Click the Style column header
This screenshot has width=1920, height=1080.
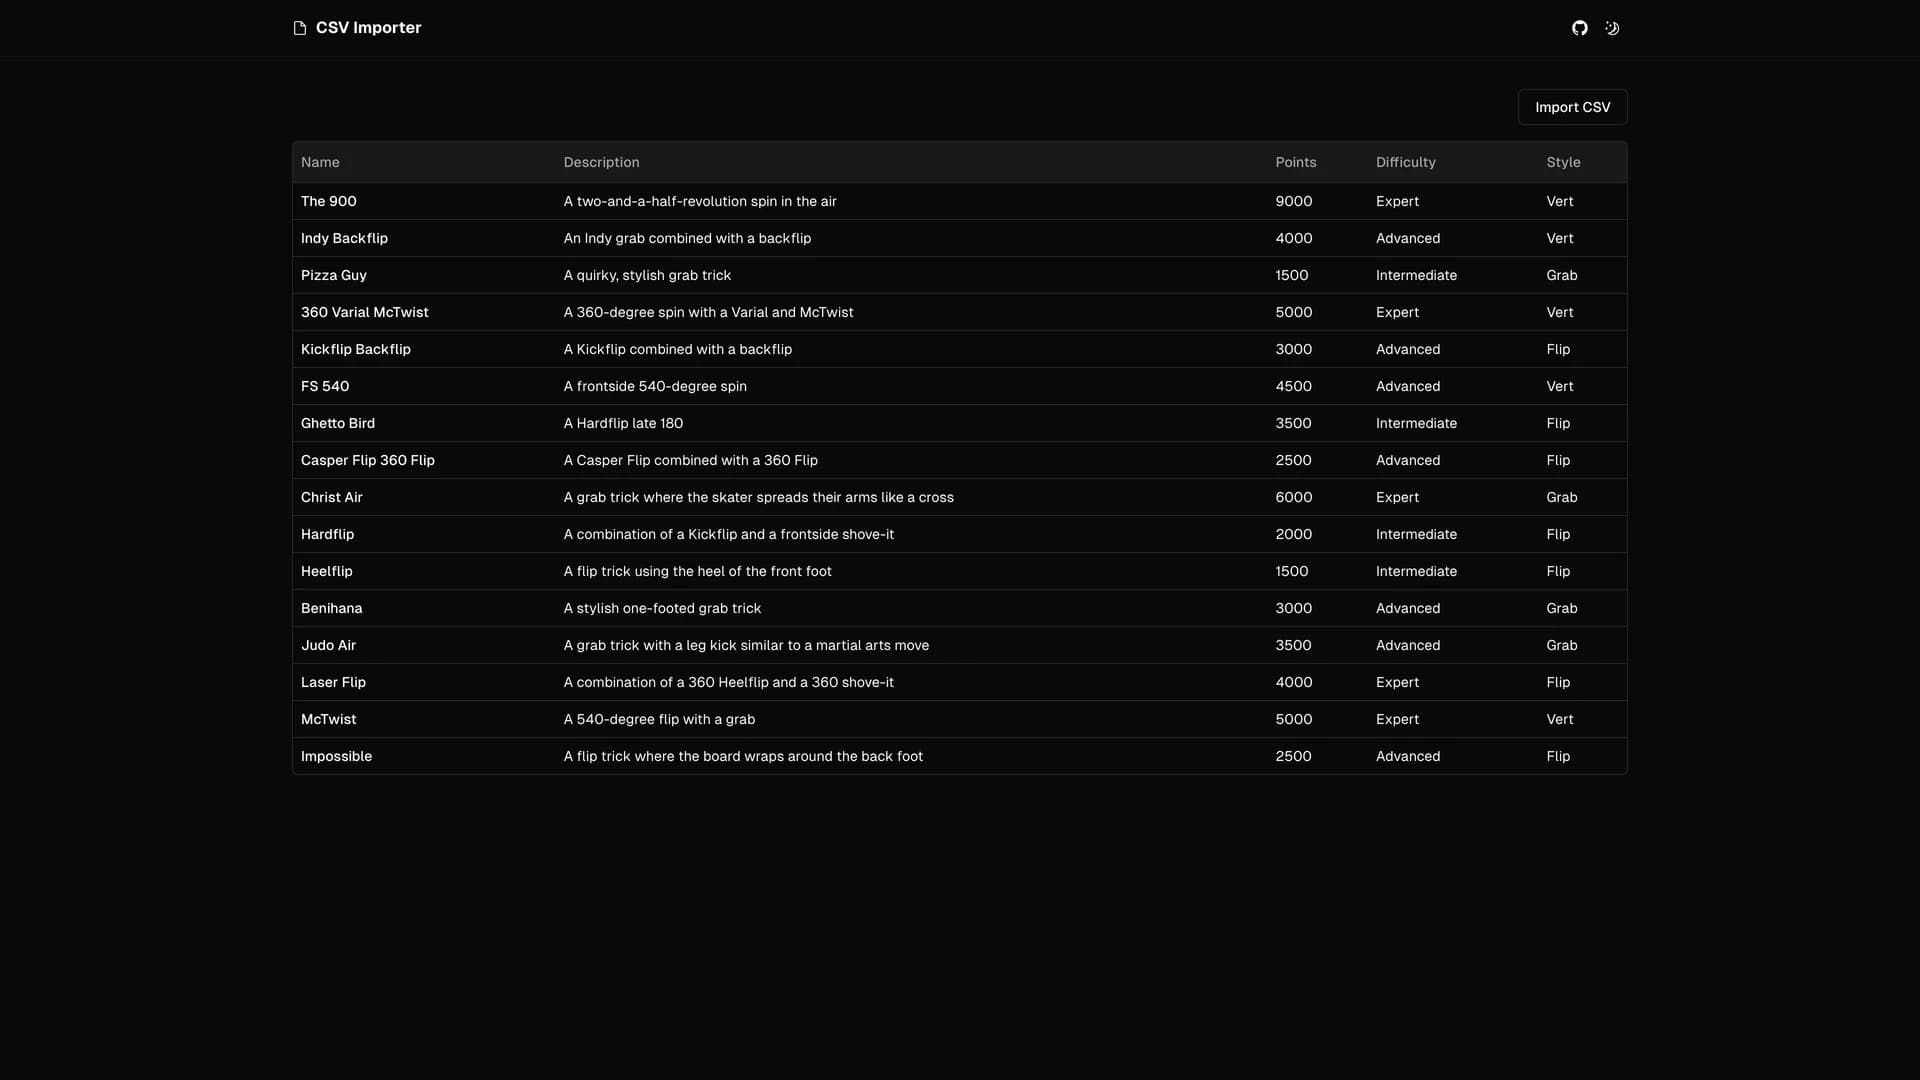click(x=1564, y=162)
